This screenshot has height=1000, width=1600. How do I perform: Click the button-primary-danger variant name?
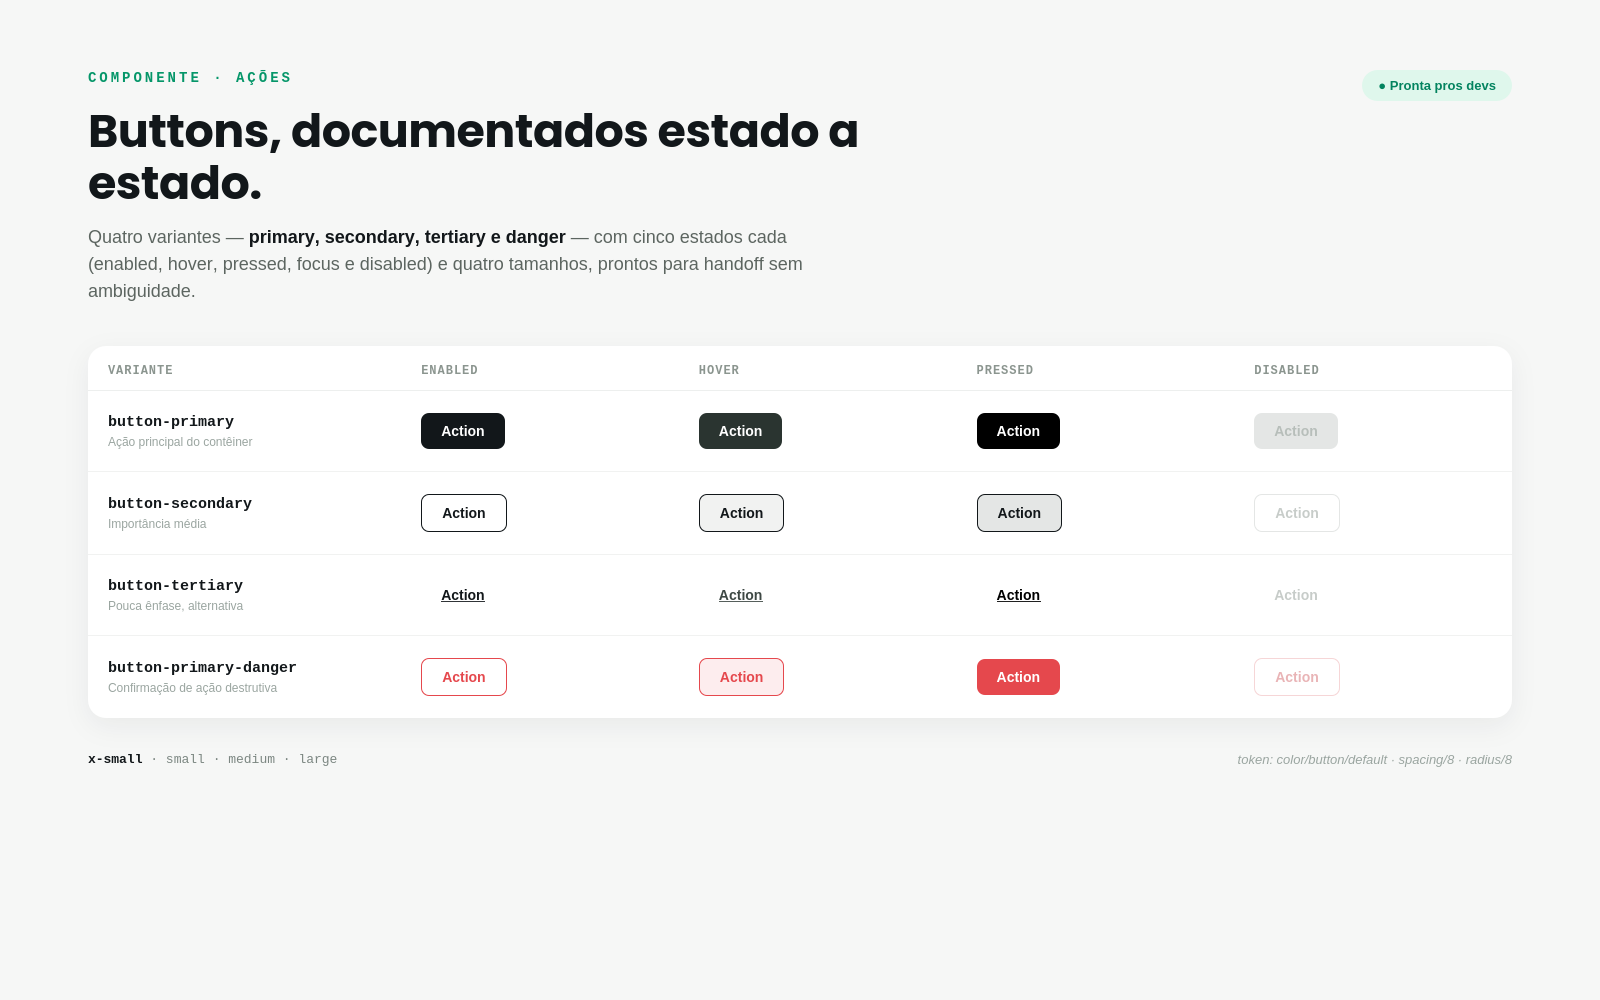coord(202,668)
